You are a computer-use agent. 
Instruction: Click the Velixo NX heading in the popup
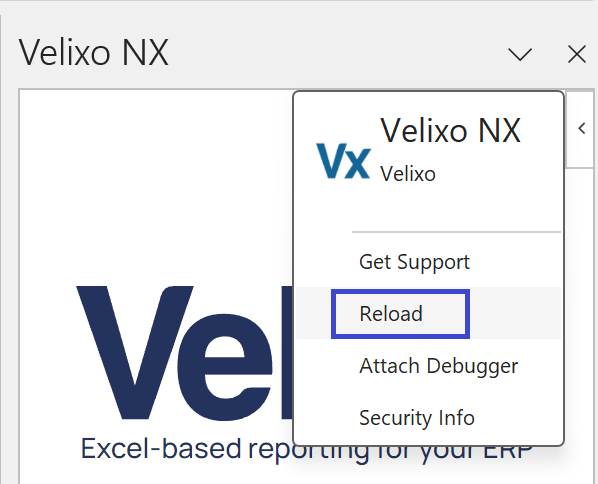point(450,131)
